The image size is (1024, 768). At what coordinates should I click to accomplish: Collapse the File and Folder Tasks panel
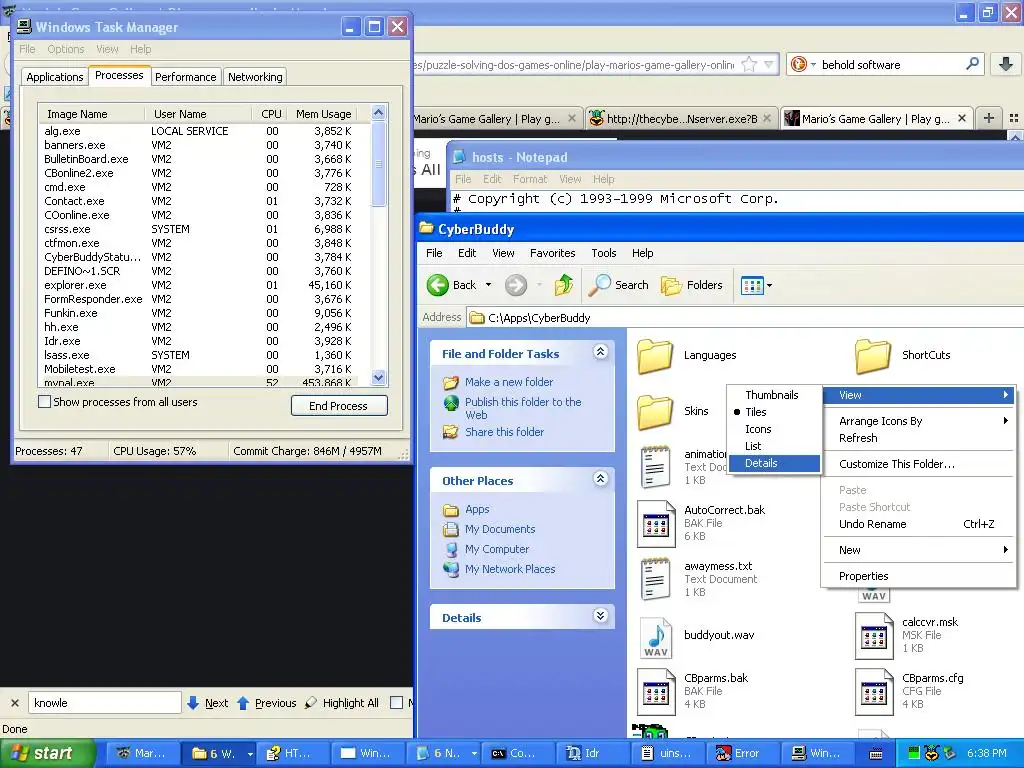coord(601,352)
